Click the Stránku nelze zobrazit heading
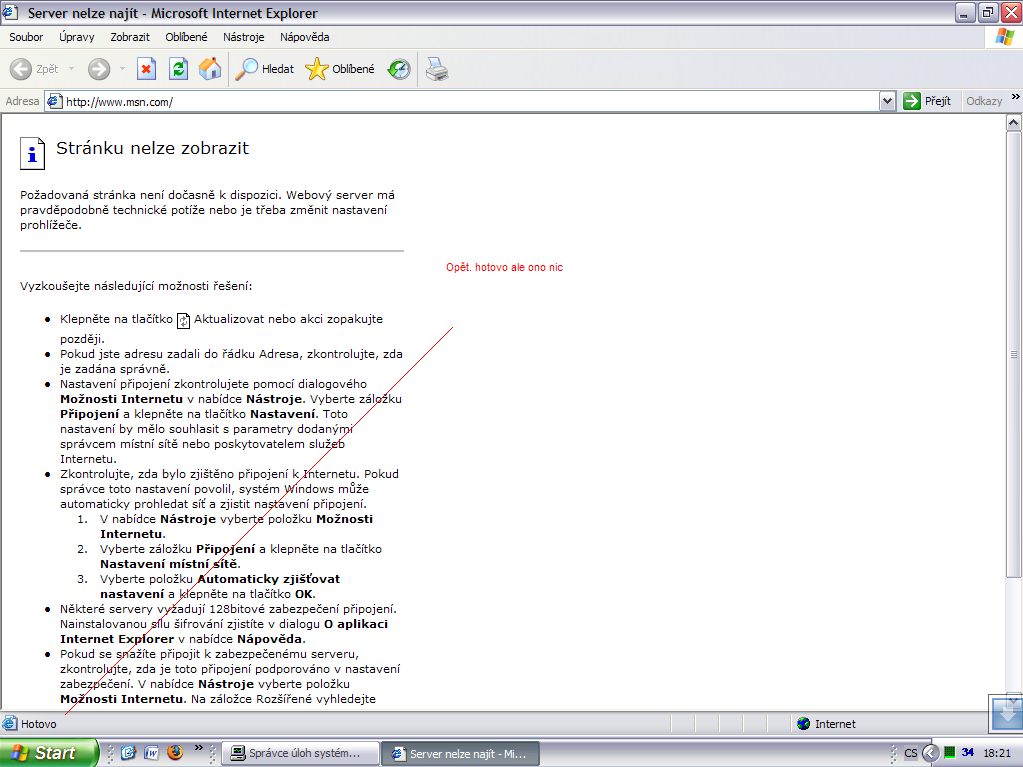Image resolution: width=1023 pixels, height=767 pixels. 152,148
